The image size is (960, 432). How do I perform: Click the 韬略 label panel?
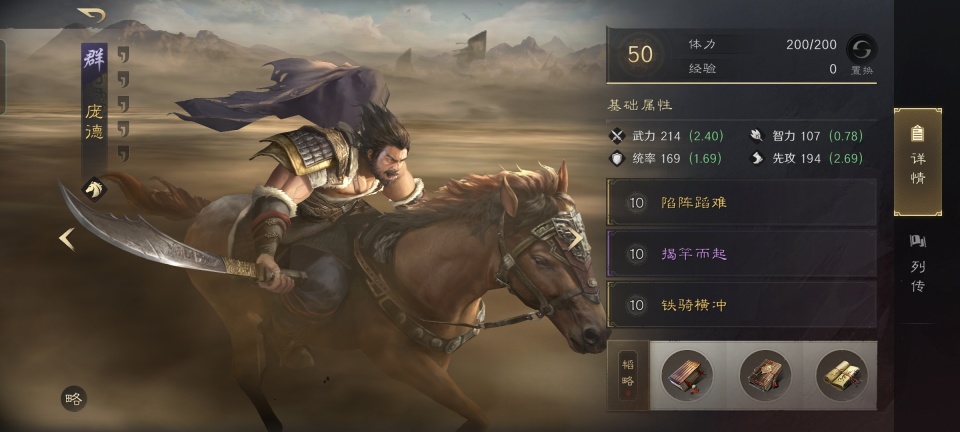[x=628, y=374]
